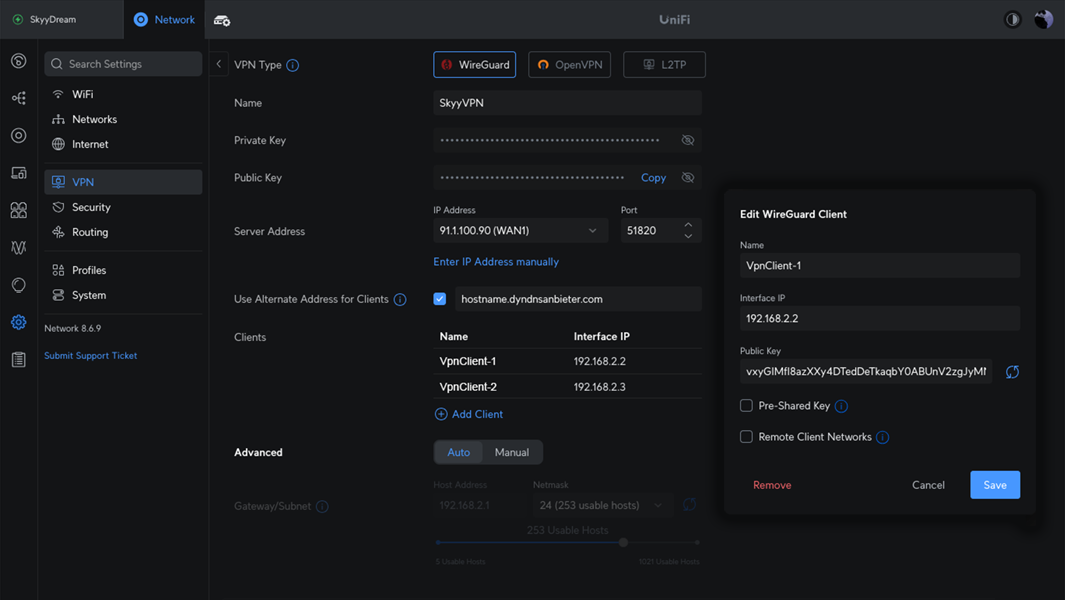The image size is (1065, 600).
Task: Click the Remote Client Networks info icon
Action: 882,437
